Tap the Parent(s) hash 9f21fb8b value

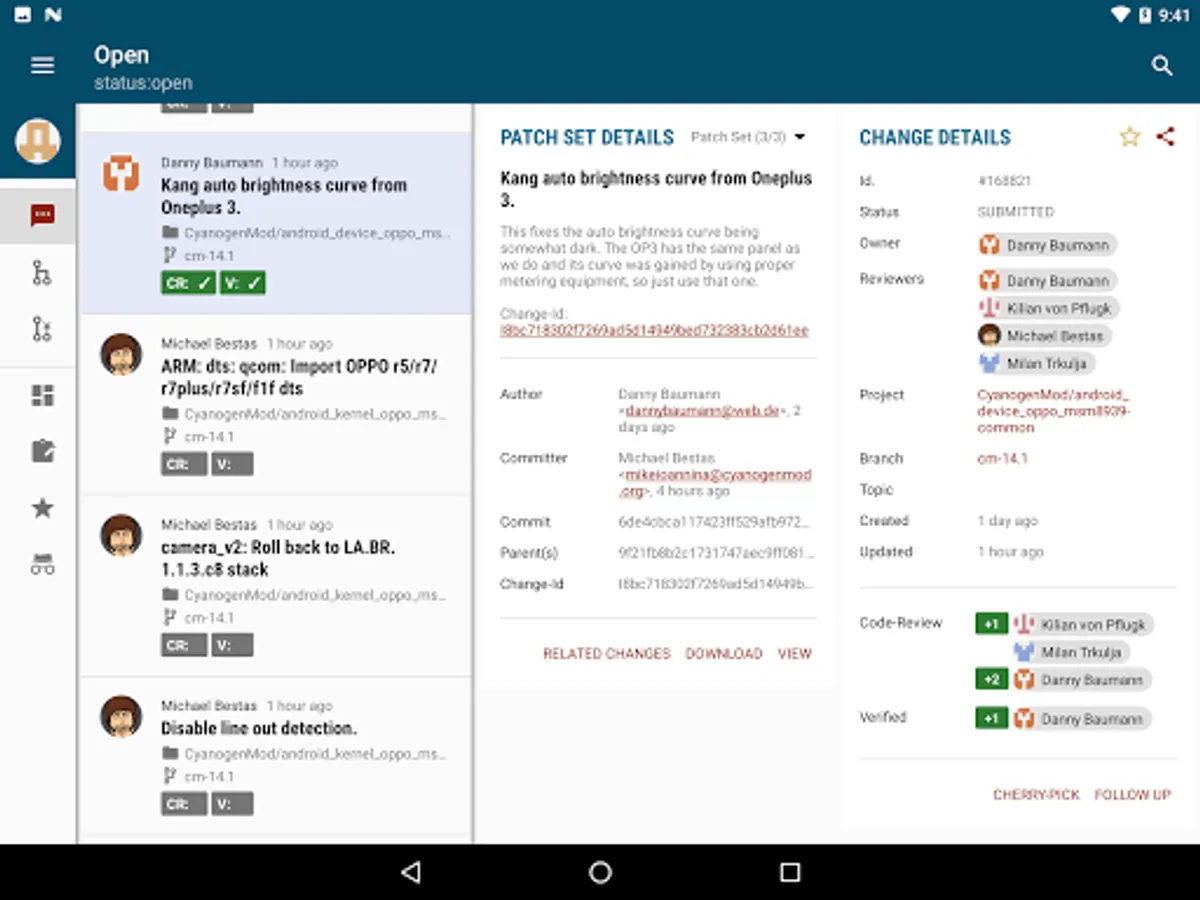[x=715, y=553]
